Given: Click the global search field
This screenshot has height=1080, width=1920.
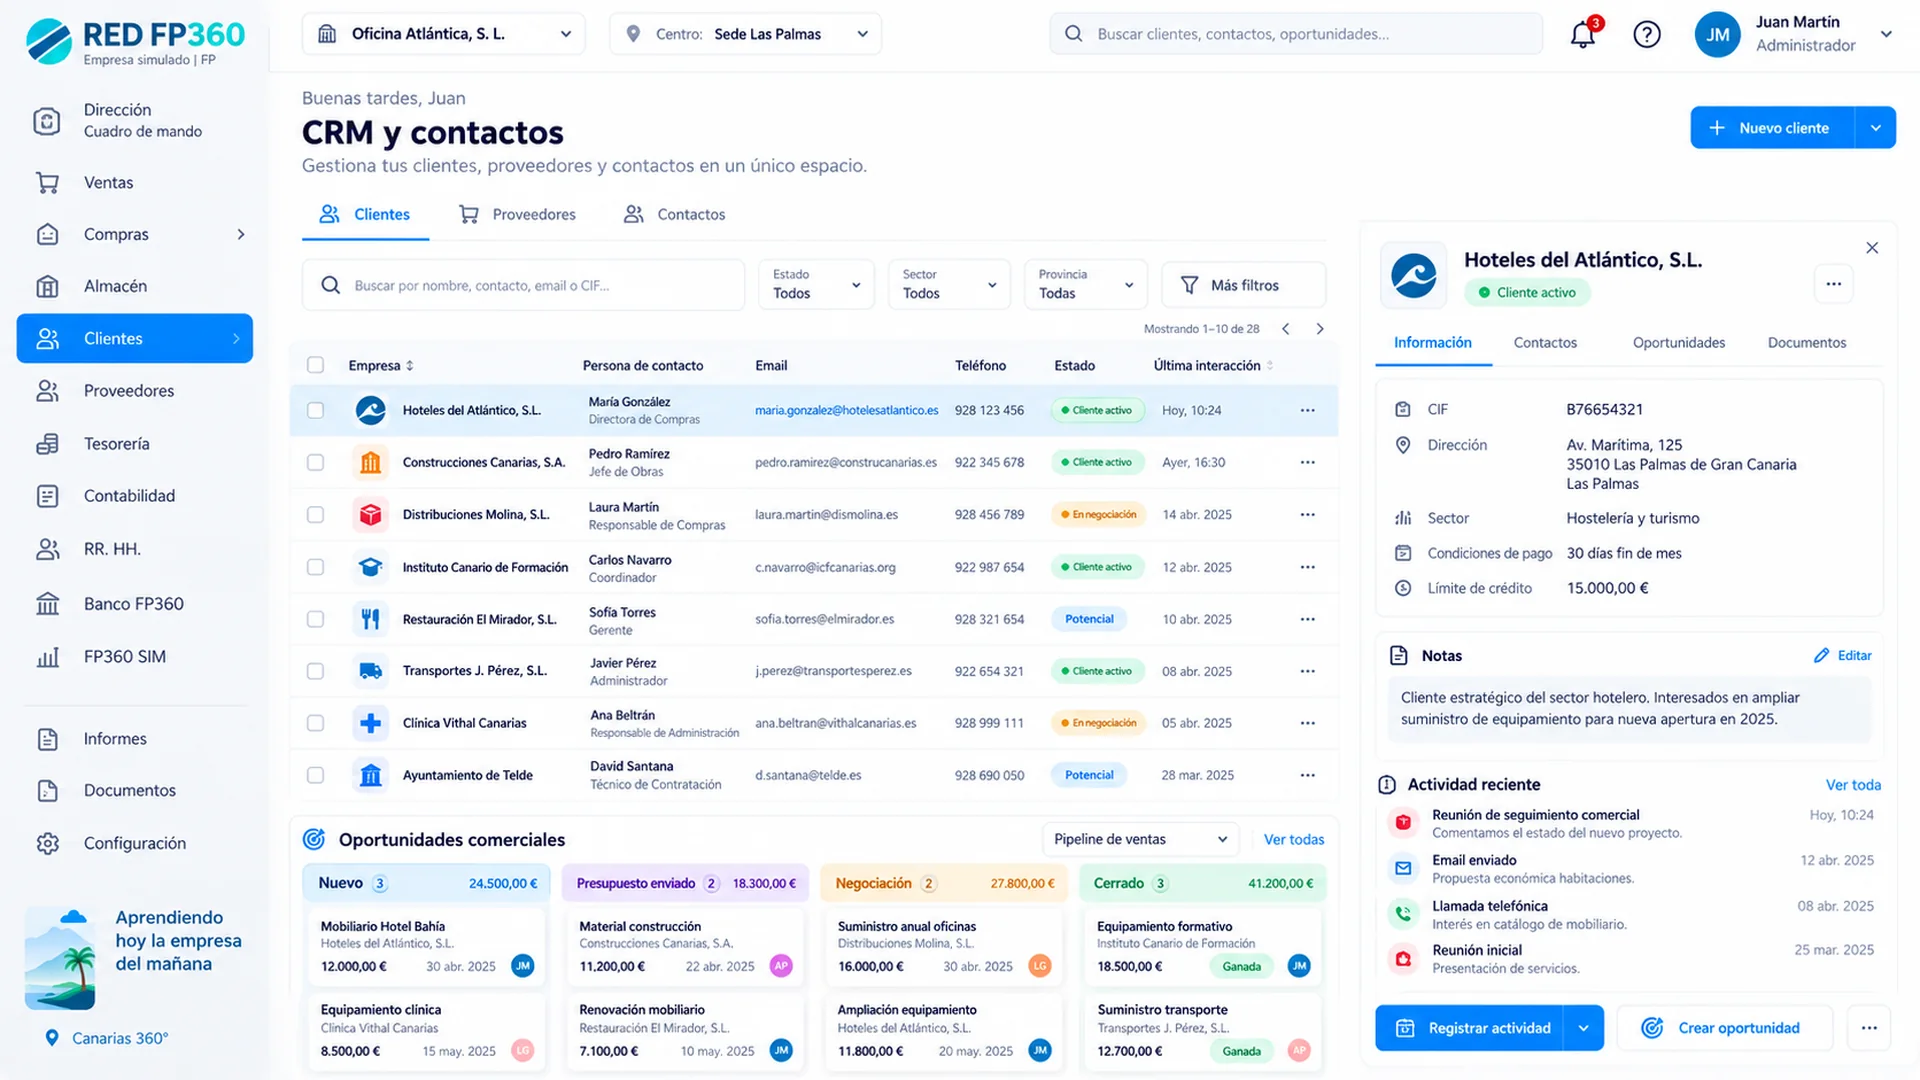Looking at the screenshot, I should 1296,34.
